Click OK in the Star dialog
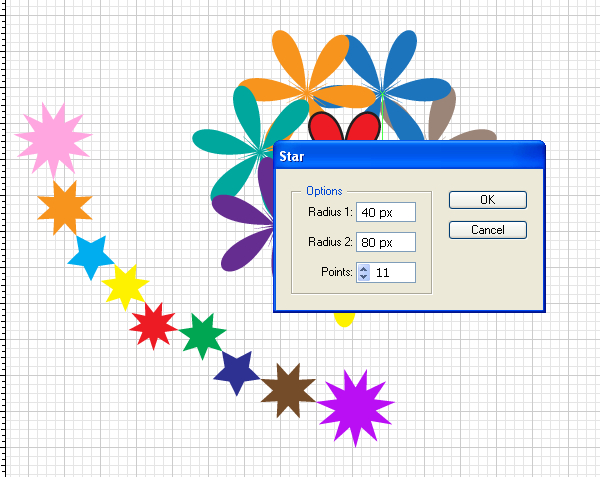Screen dimensions: 600x477 488,200
